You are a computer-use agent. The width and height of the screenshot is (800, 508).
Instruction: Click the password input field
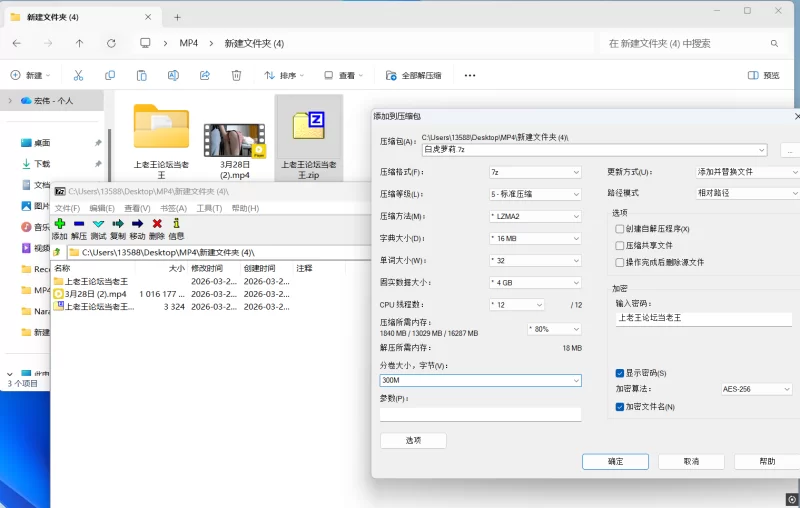703,318
